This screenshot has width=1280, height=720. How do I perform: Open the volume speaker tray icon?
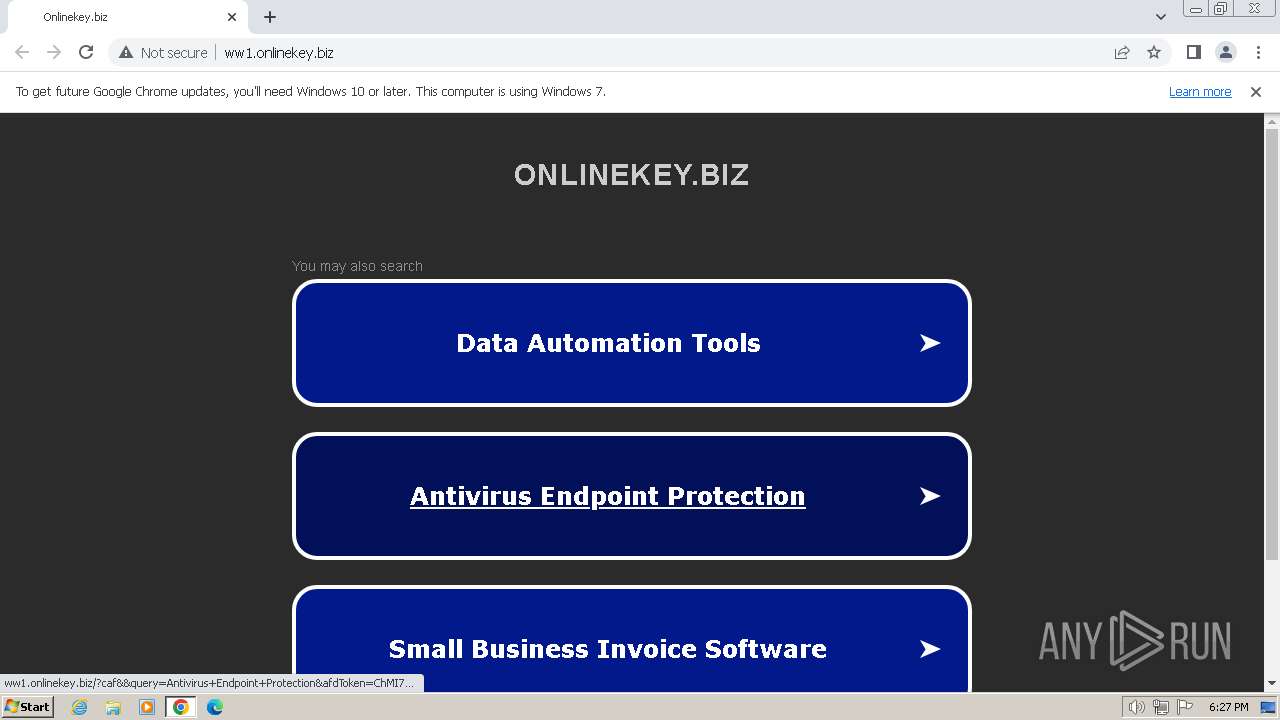pos(1136,707)
